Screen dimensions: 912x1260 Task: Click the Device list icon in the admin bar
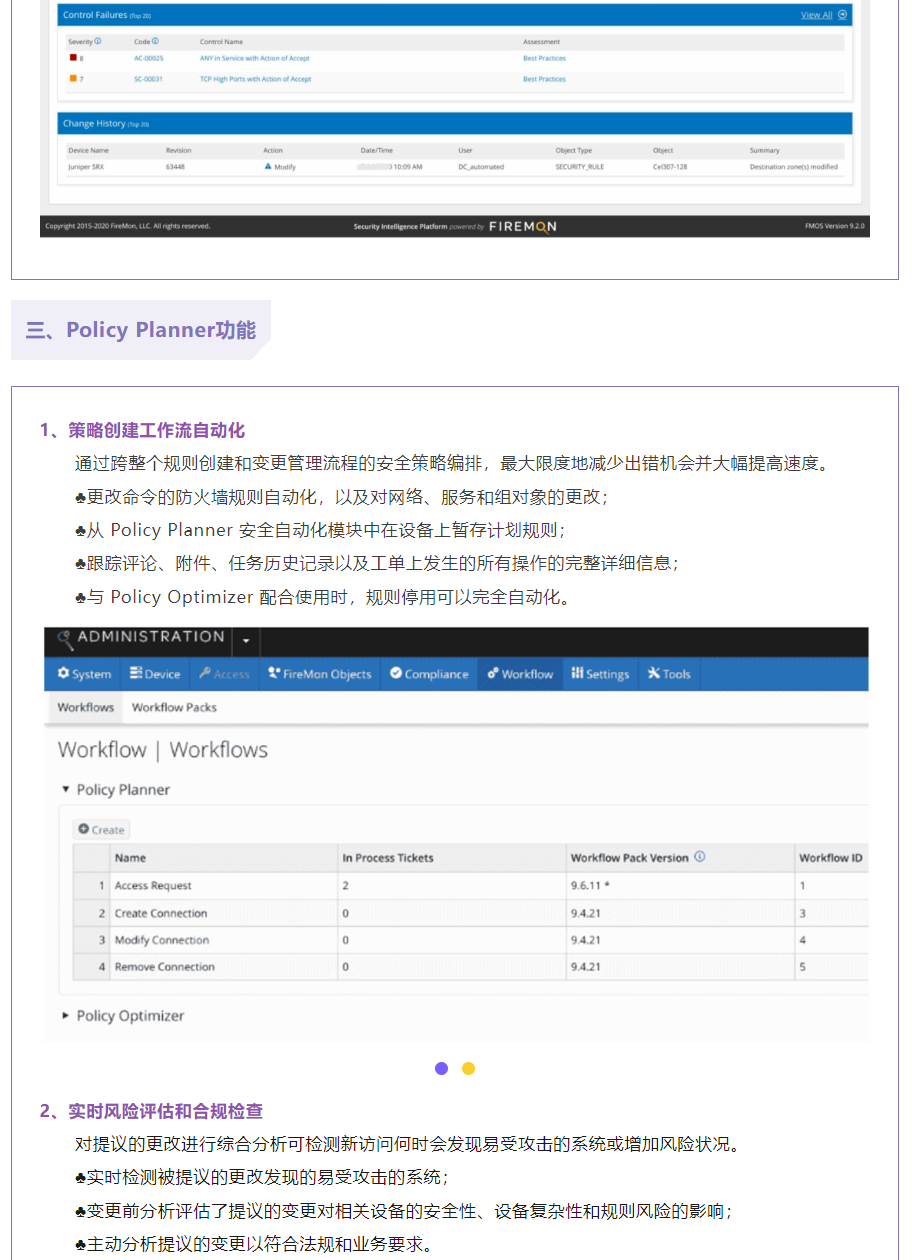pyautogui.click(x=136, y=673)
